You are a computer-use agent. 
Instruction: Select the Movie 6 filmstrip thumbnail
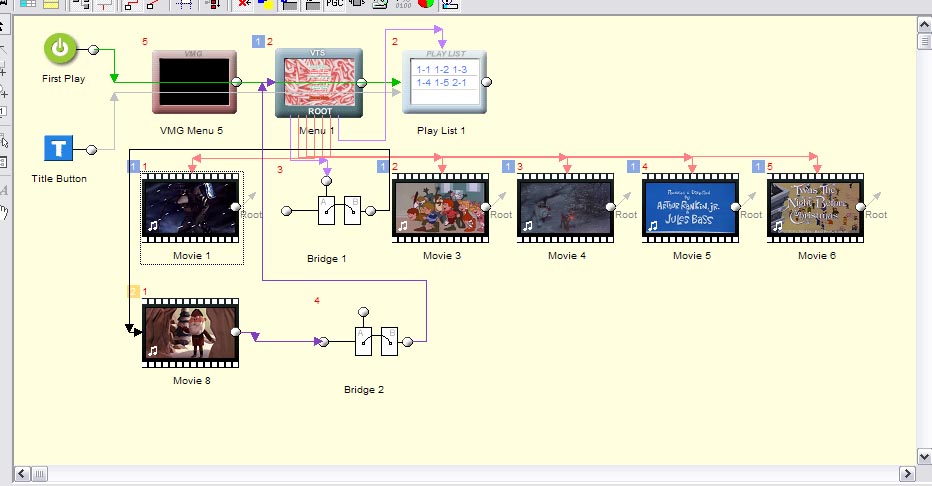coord(816,208)
